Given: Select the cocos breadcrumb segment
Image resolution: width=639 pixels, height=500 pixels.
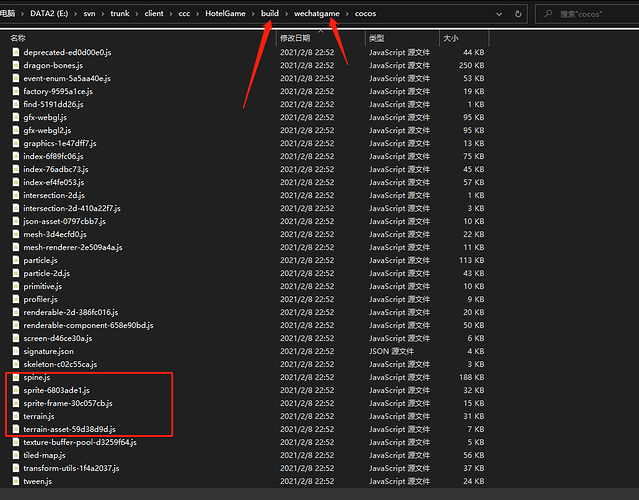Looking at the screenshot, I should [x=365, y=13].
